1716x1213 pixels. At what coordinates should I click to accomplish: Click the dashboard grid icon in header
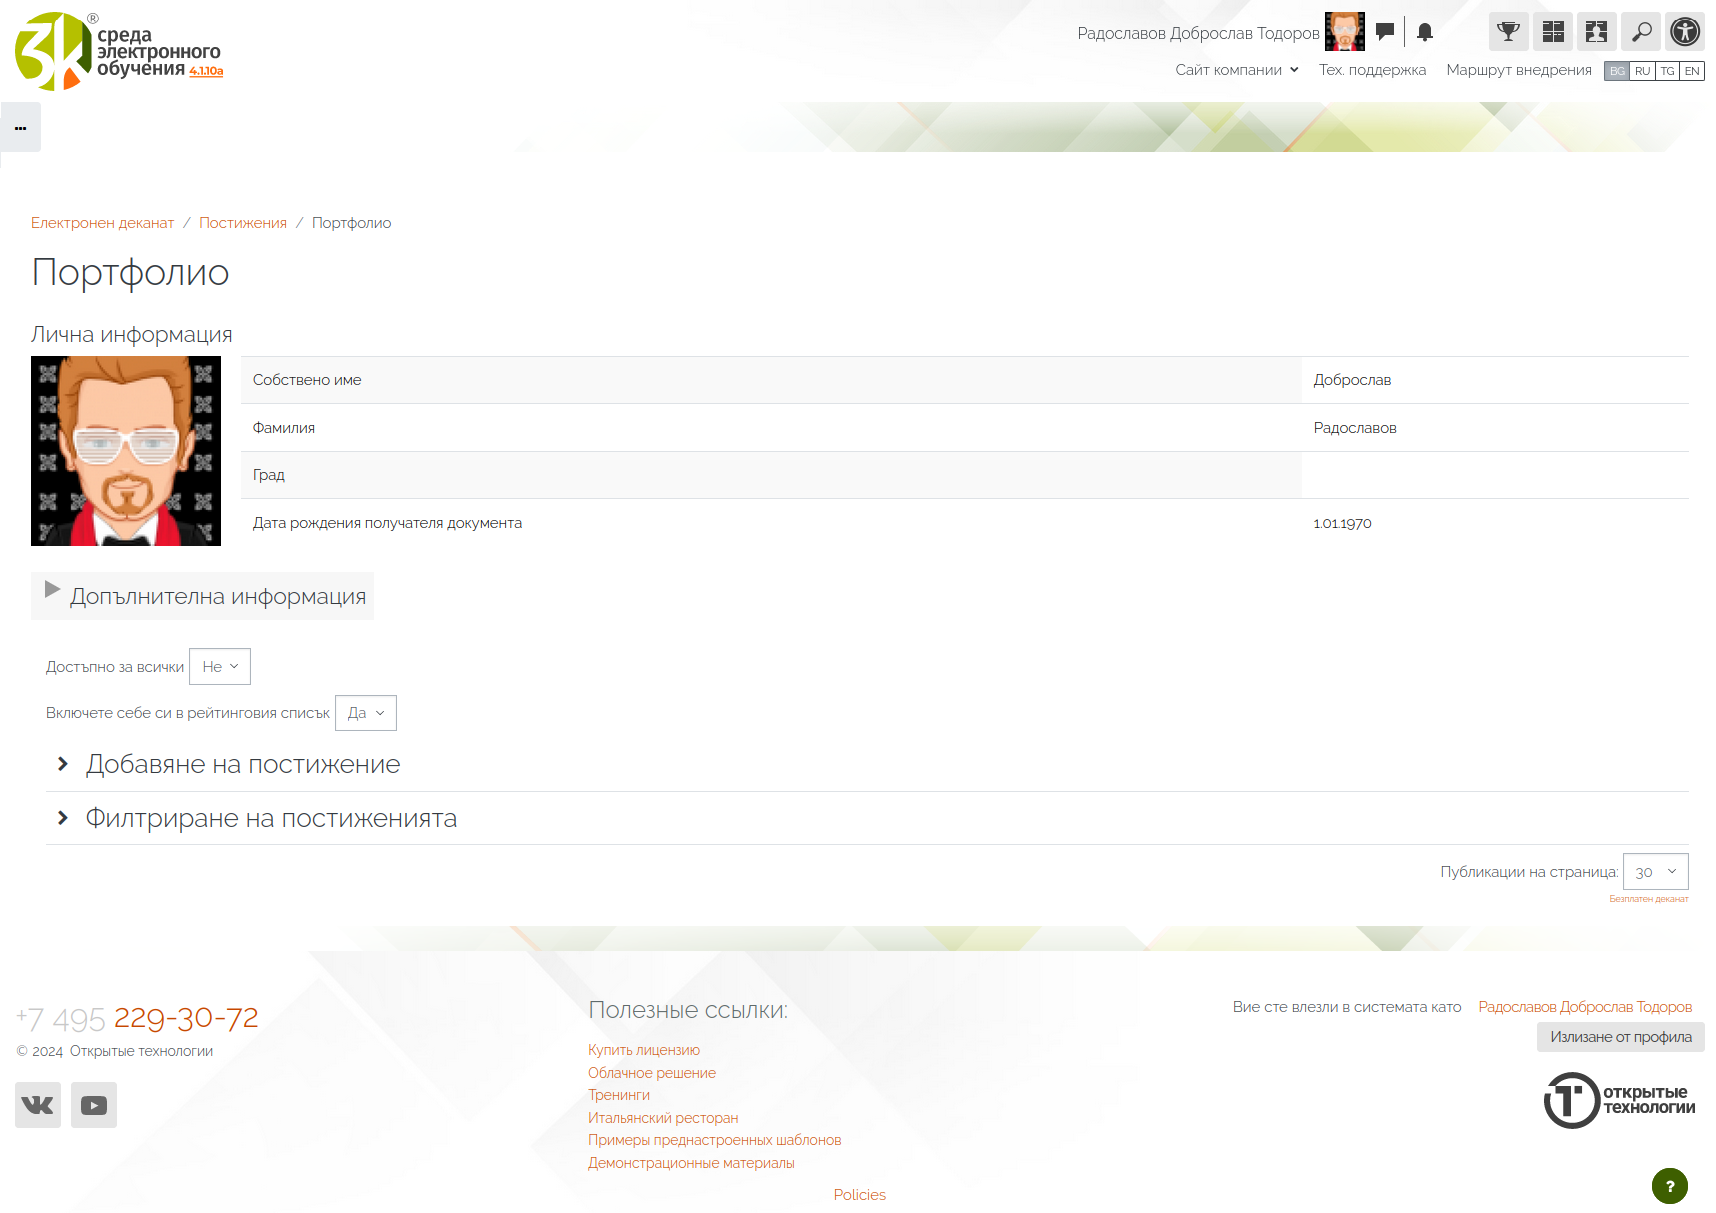(x=1552, y=32)
